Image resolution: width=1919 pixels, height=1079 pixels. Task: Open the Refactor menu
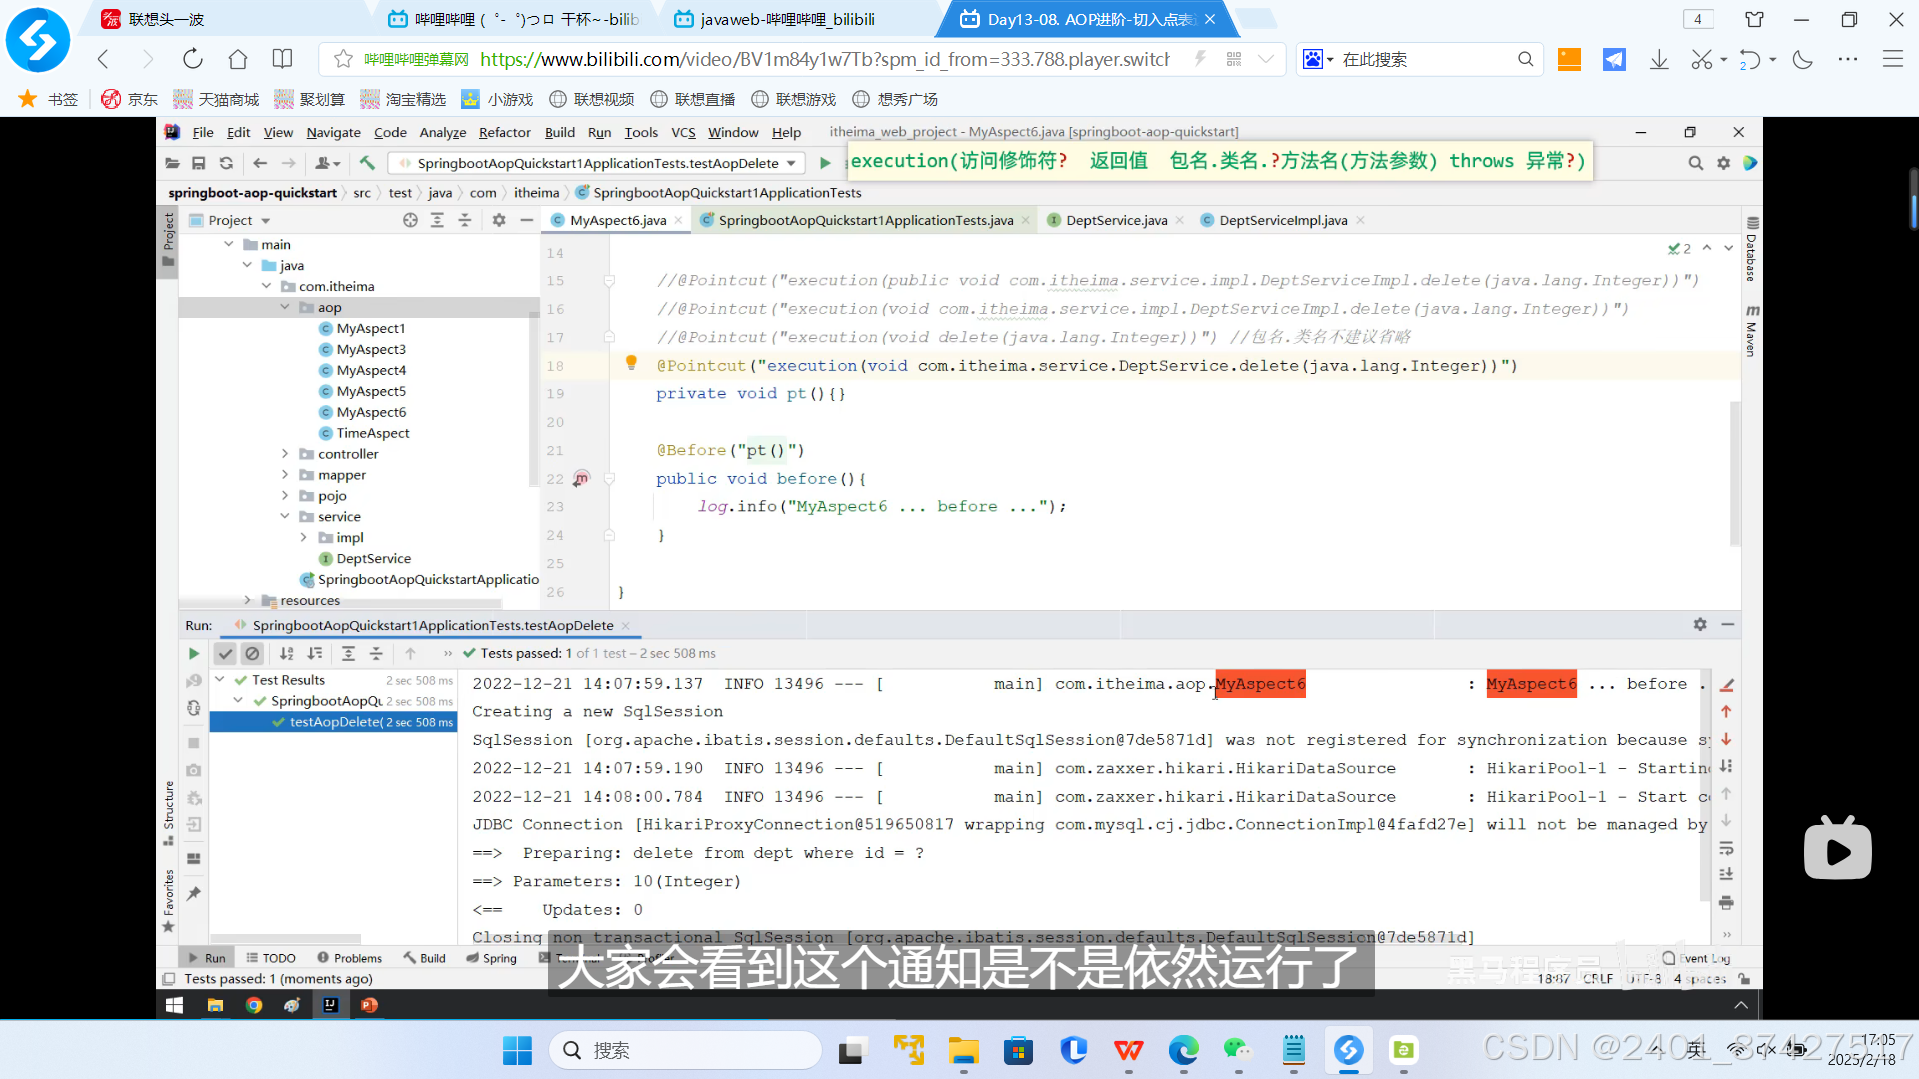coord(504,132)
